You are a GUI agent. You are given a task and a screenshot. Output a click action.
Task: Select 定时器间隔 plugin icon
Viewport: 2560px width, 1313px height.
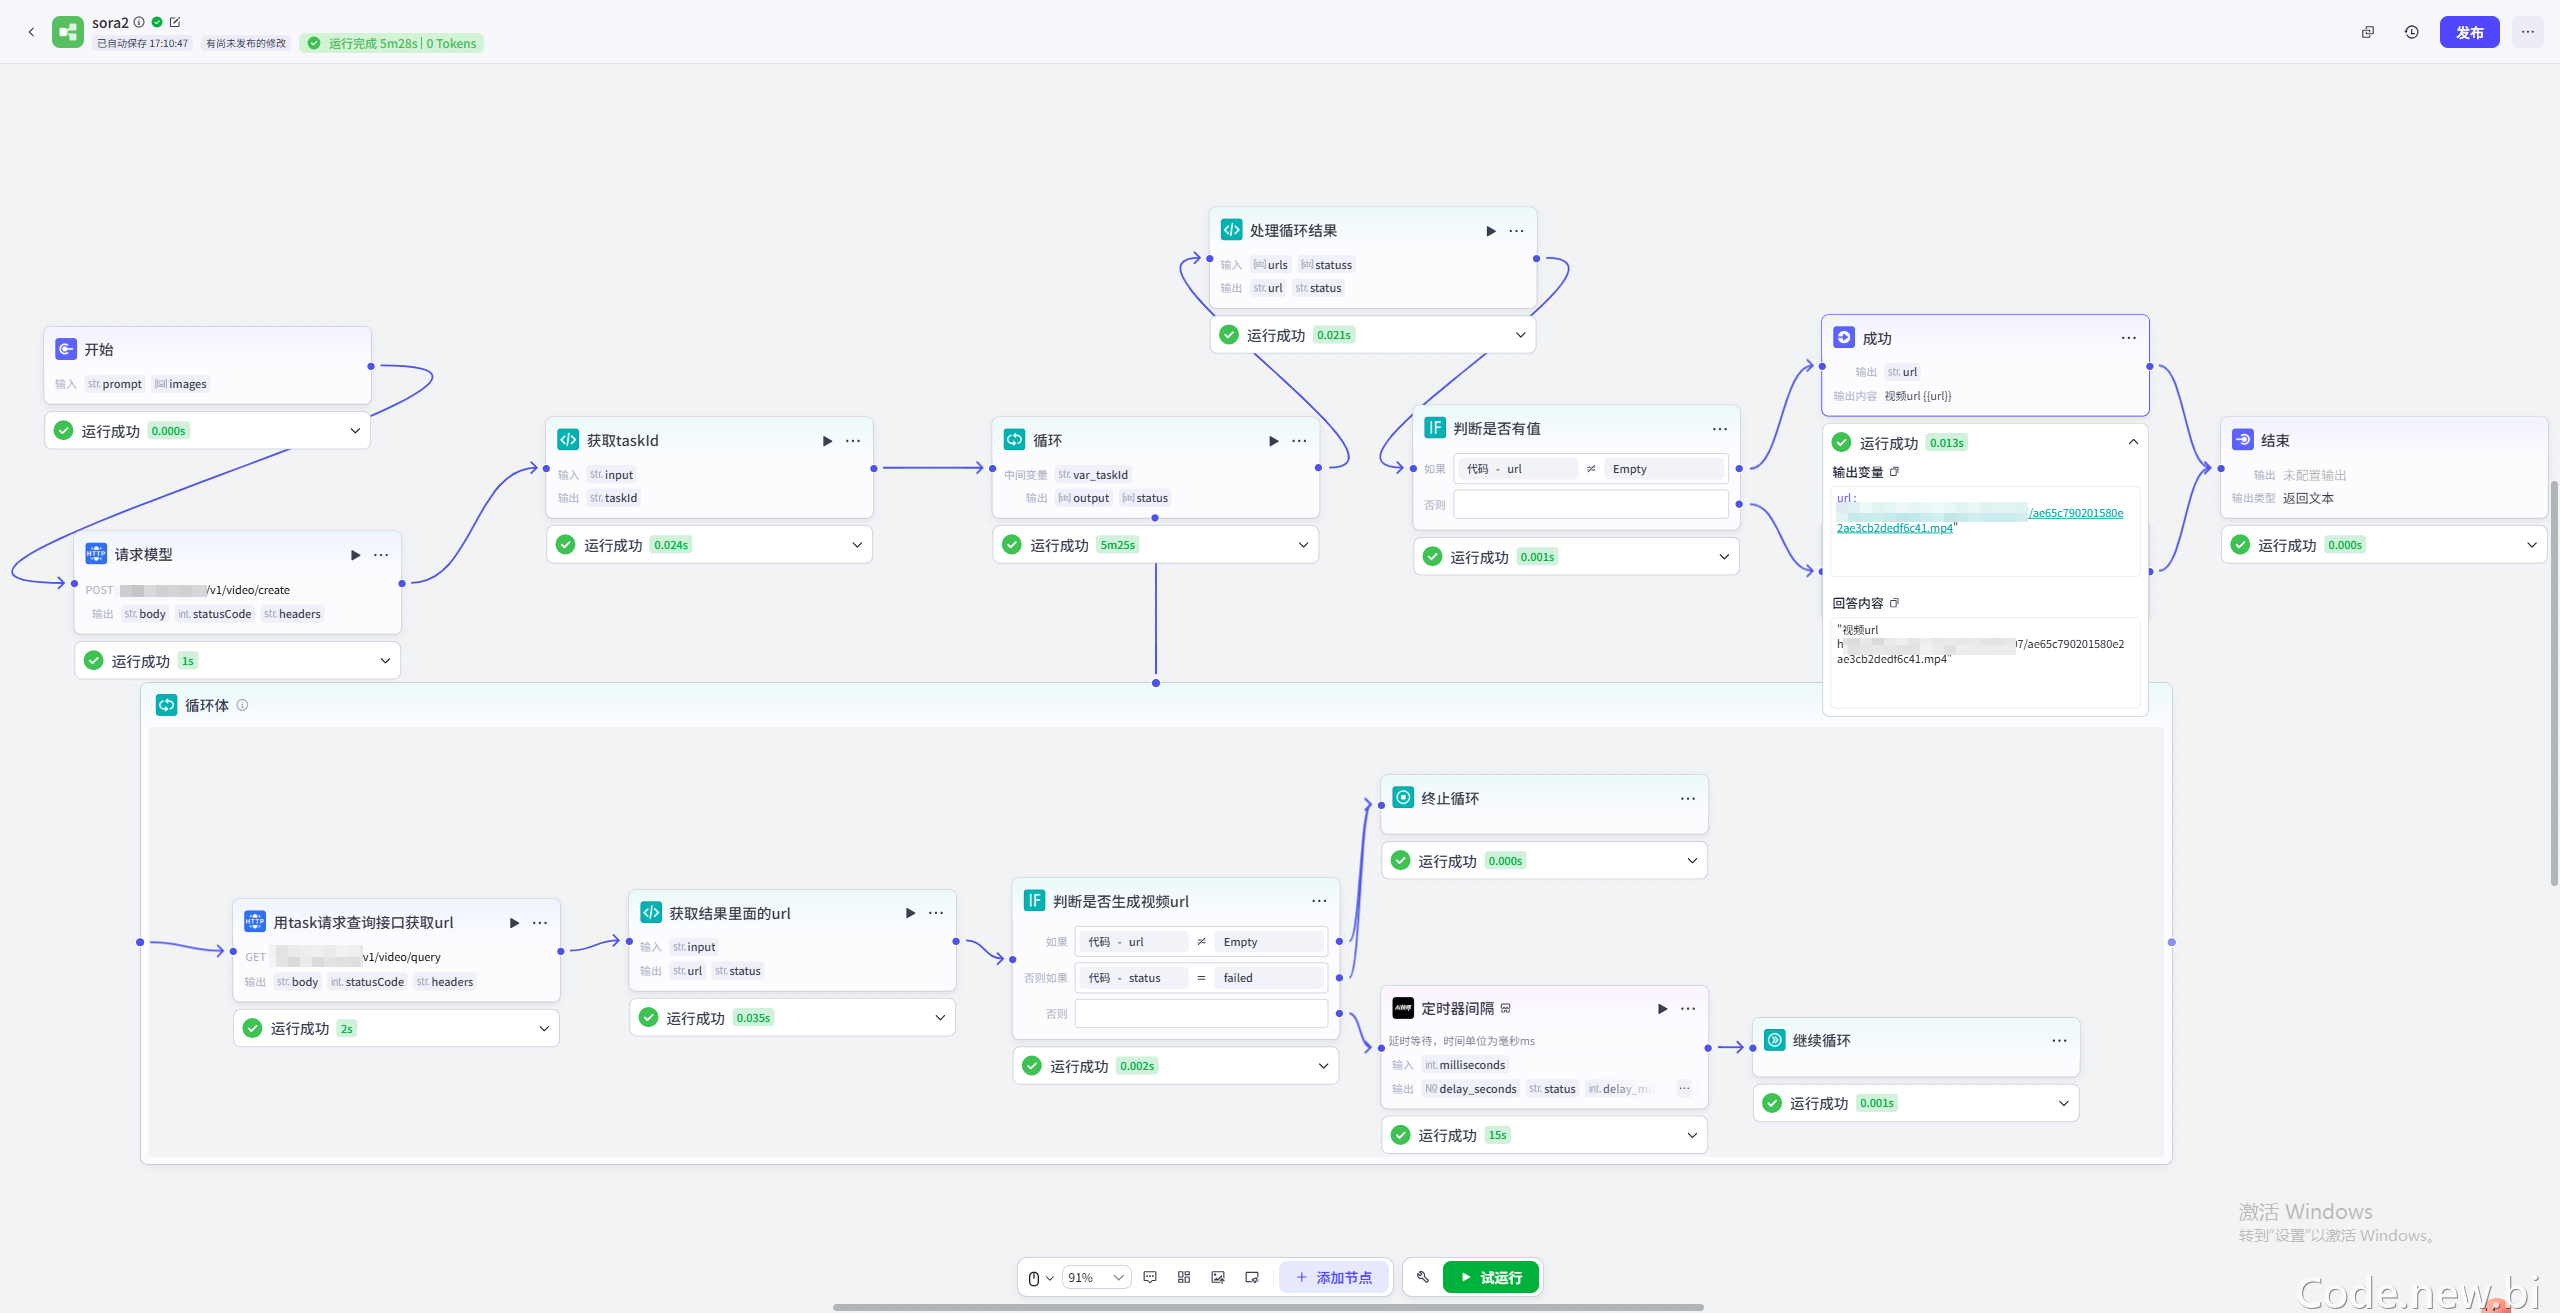pyautogui.click(x=1403, y=1008)
